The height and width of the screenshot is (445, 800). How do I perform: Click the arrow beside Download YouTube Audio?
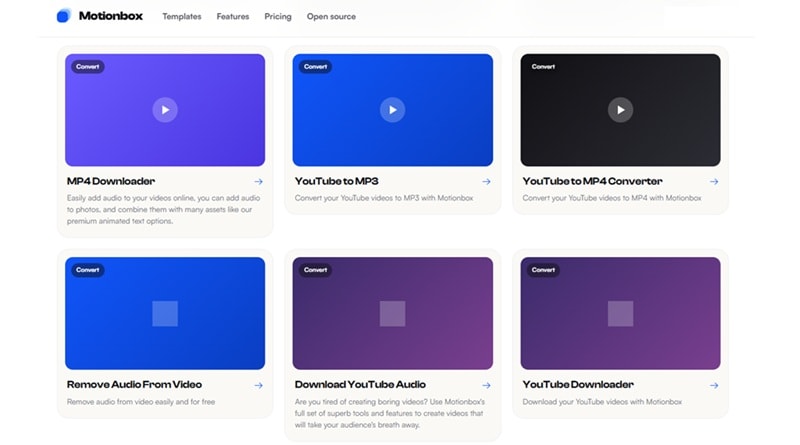click(486, 385)
